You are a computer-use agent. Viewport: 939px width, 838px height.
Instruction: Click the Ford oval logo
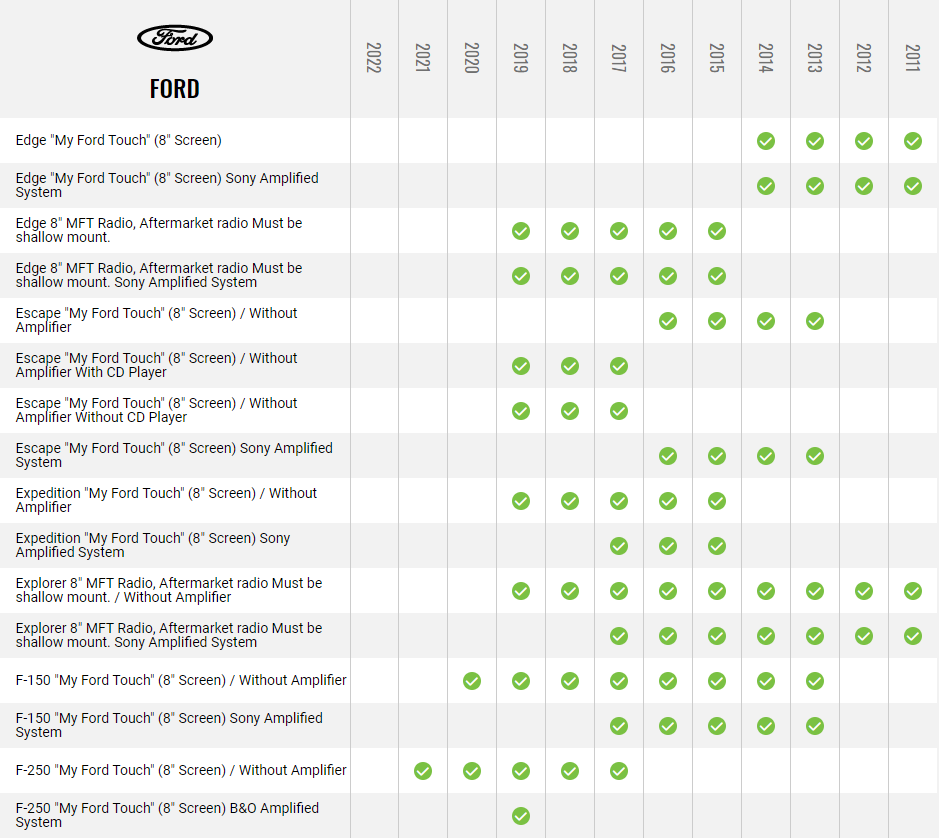coord(175,39)
